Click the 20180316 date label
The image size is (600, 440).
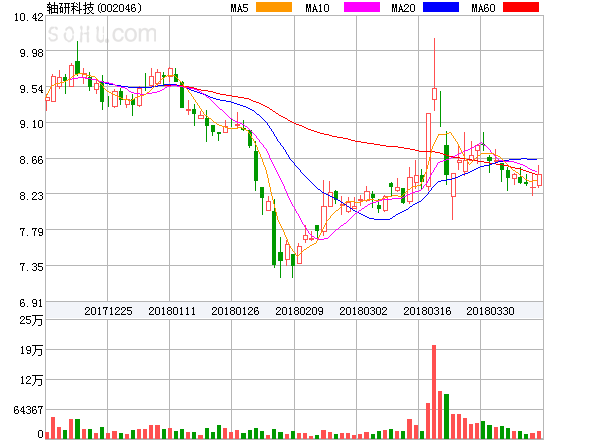(x=427, y=311)
